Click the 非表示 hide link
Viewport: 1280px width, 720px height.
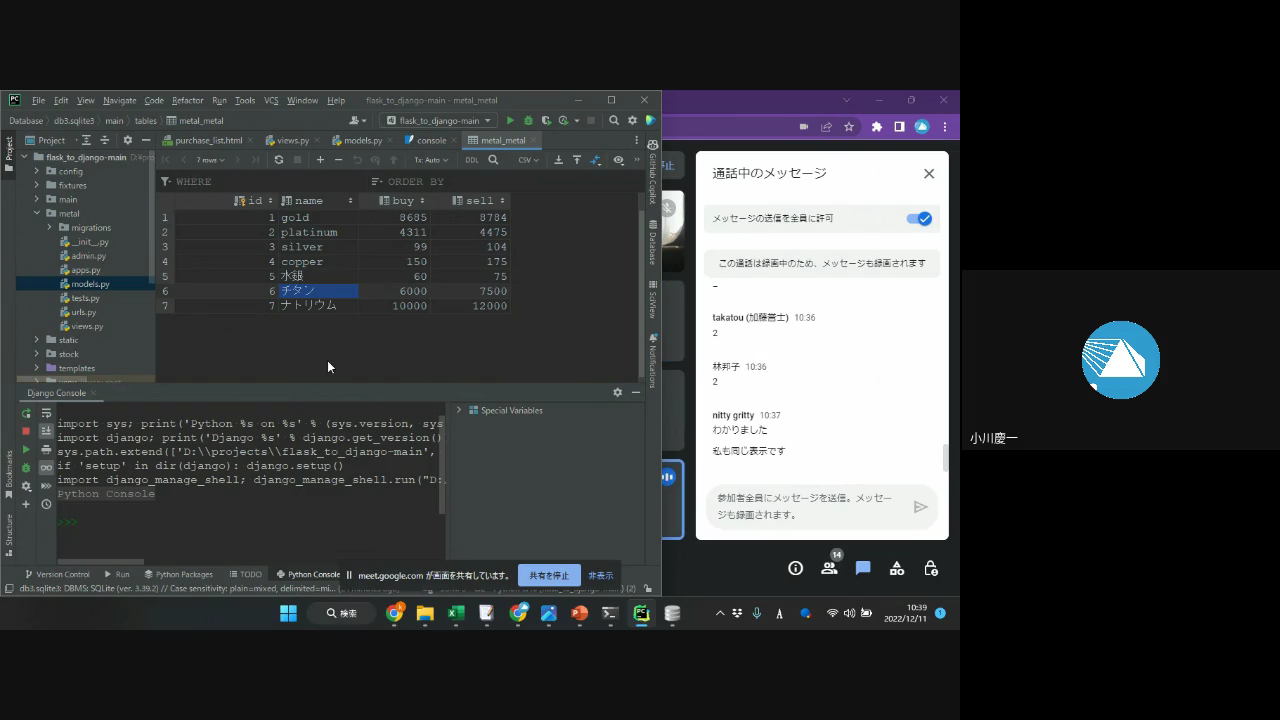point(600,575)
